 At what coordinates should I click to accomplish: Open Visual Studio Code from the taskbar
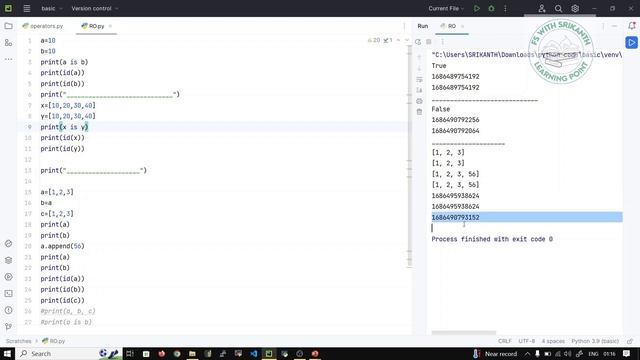(x=253, y=353)
